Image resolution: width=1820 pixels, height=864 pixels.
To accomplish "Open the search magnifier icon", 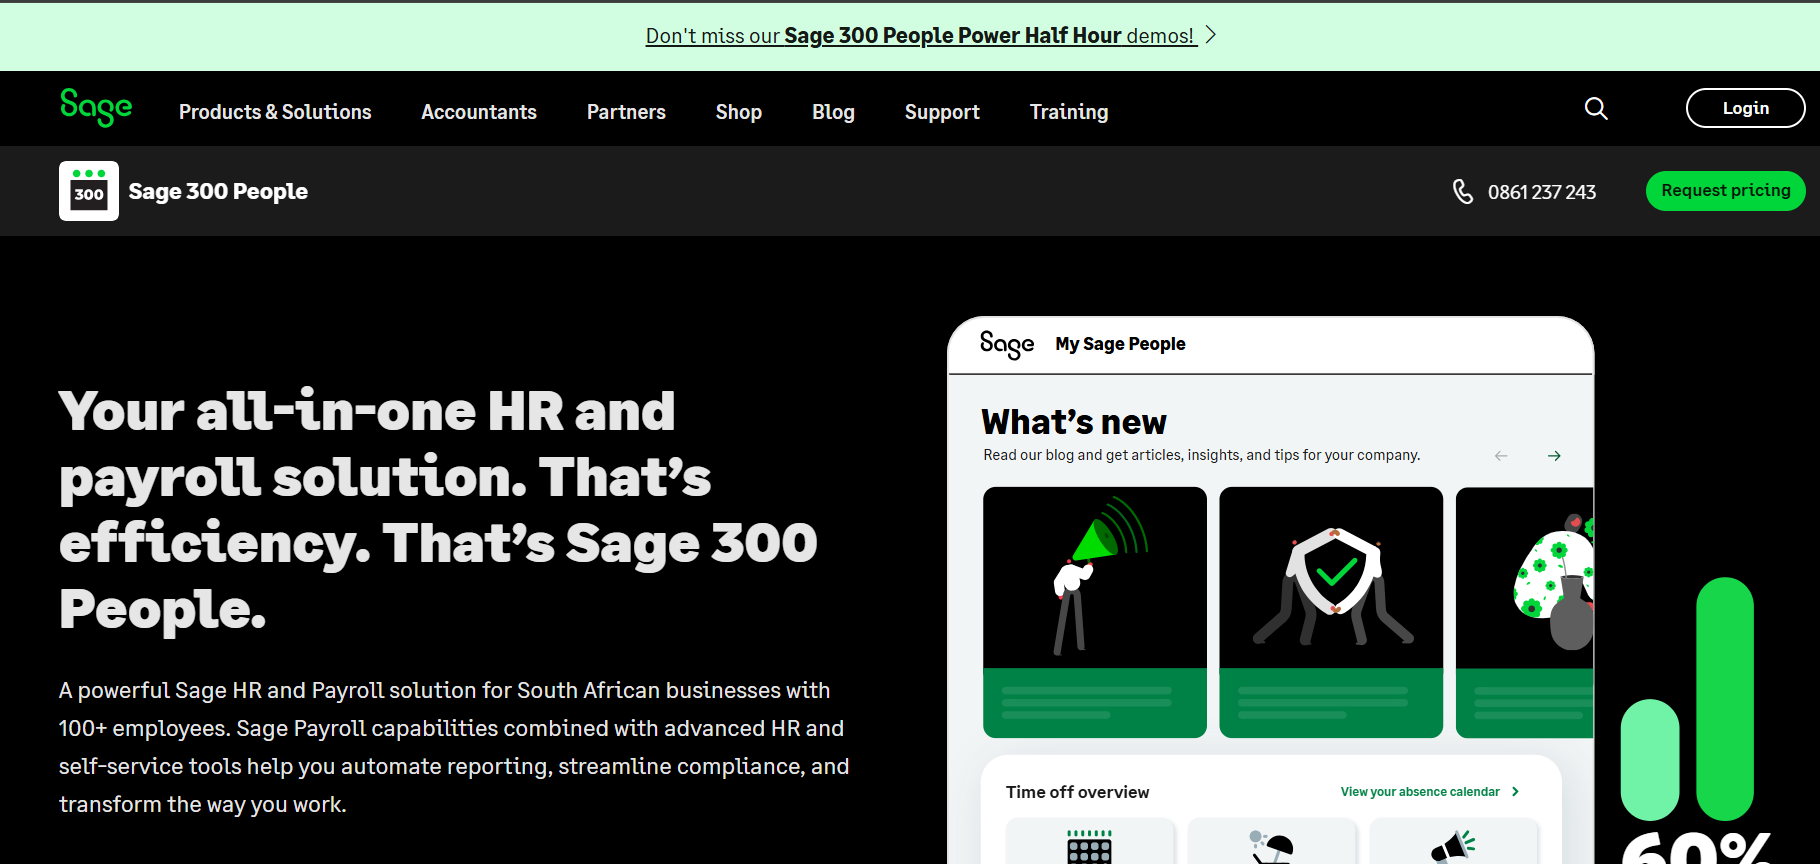I will coord(1596,108).
